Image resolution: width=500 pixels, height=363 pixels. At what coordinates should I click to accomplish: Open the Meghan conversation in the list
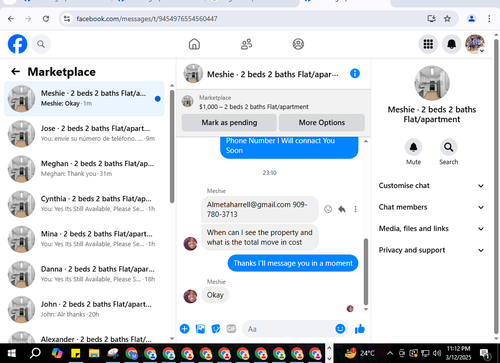point(84,169)
